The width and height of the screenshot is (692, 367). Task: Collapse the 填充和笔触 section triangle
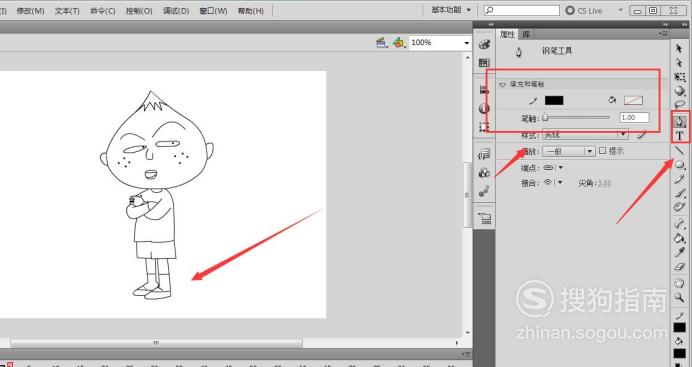[x=503, y=84]
